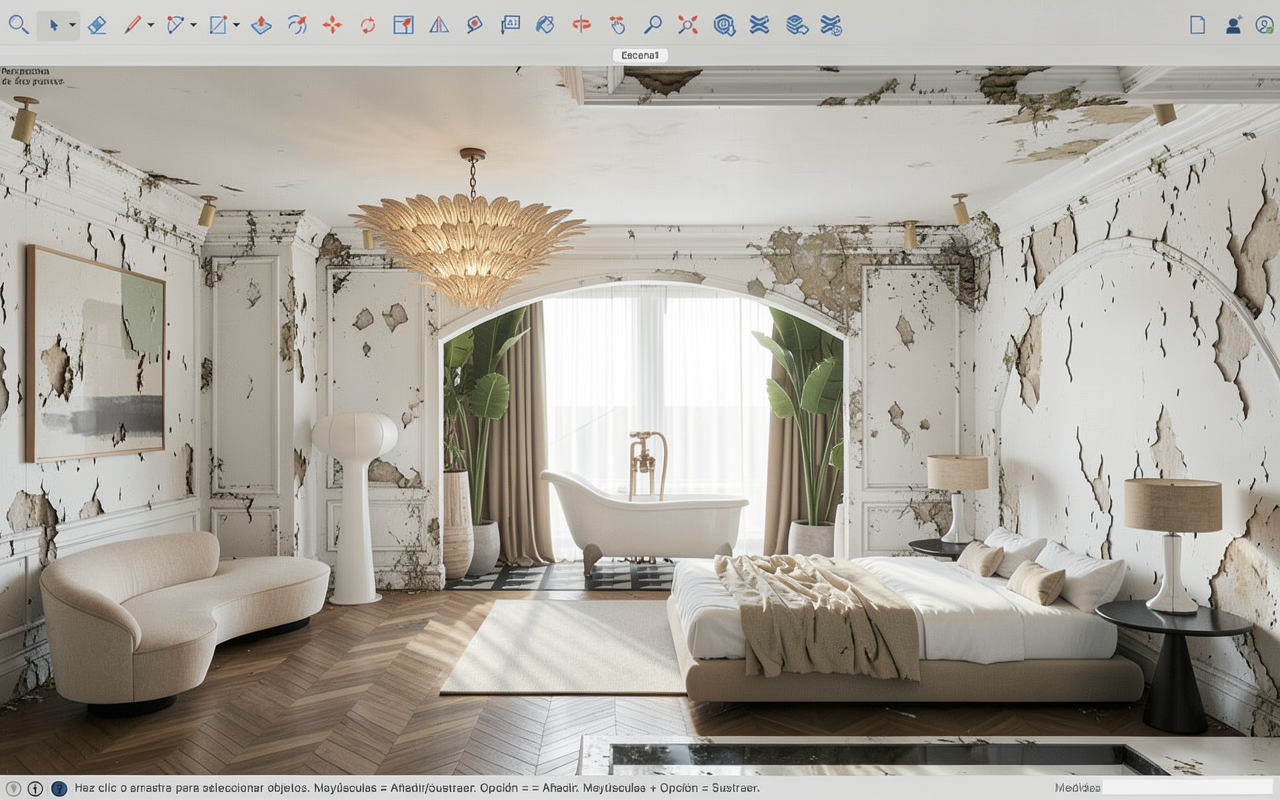The width and height of the screenshot is (1280, 800).
Task: Select the Pan hand tool
Action: pos(617,25)
